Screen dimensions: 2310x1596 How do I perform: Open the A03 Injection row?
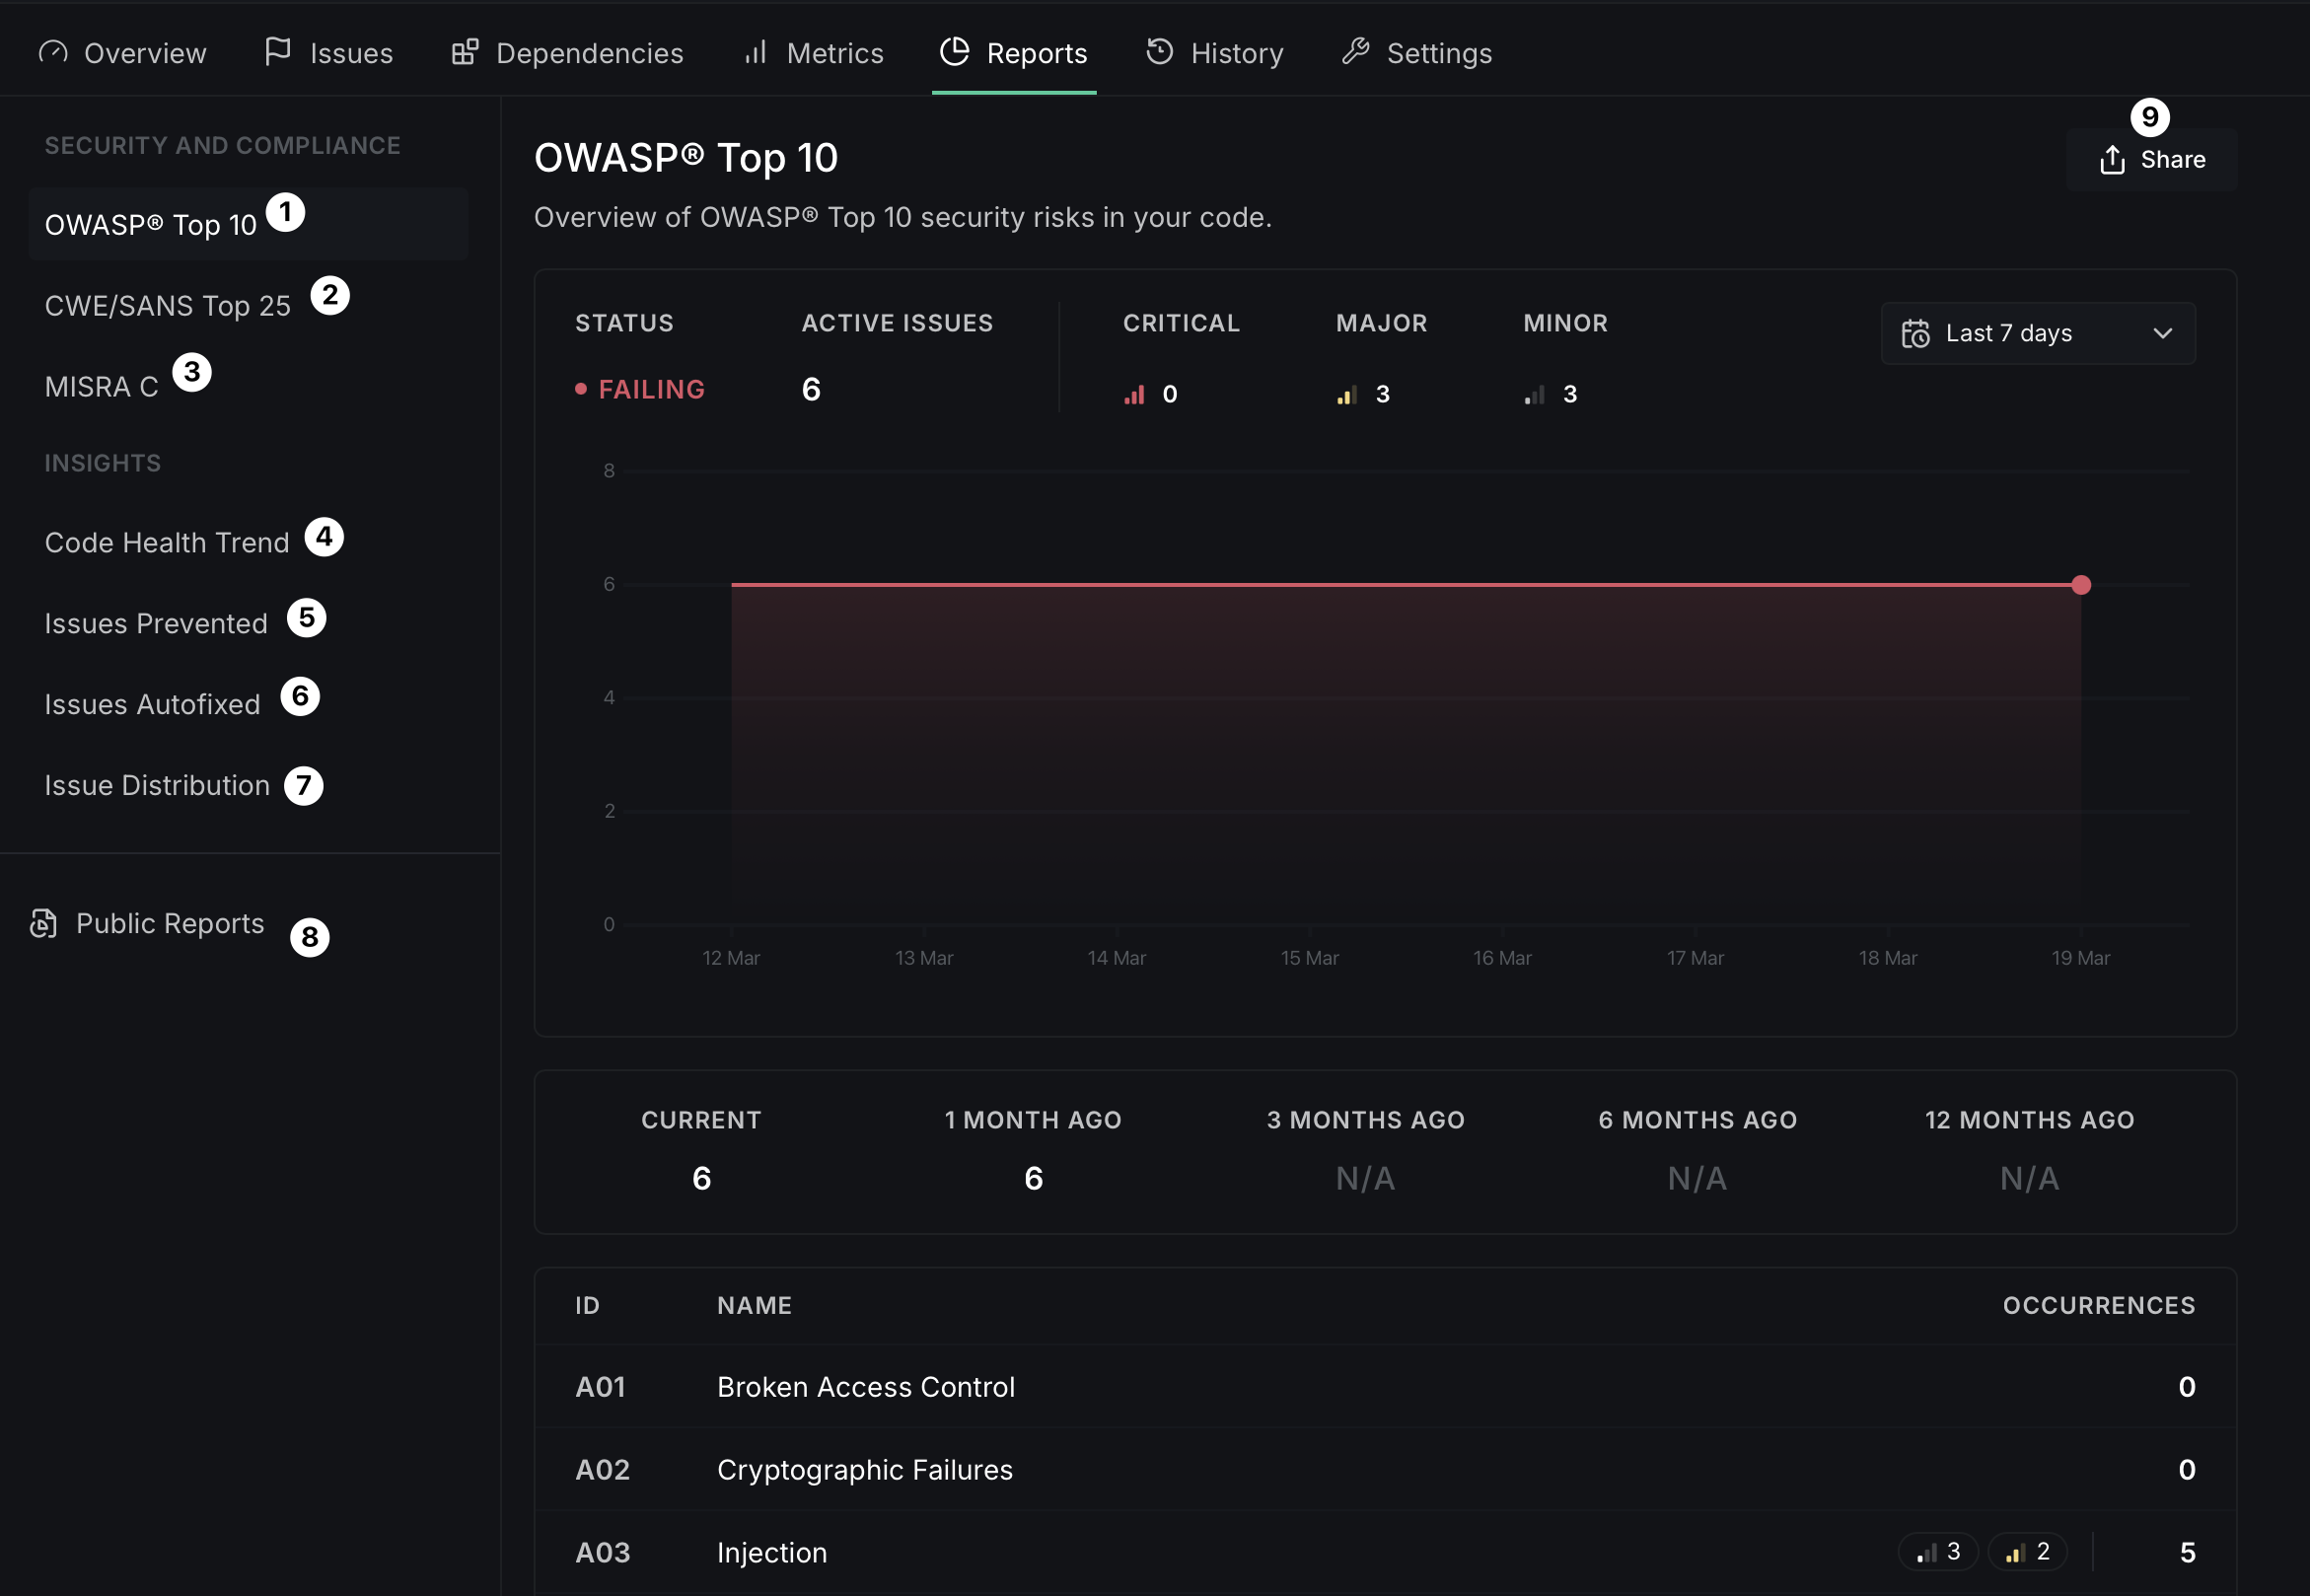point(772,1552)
